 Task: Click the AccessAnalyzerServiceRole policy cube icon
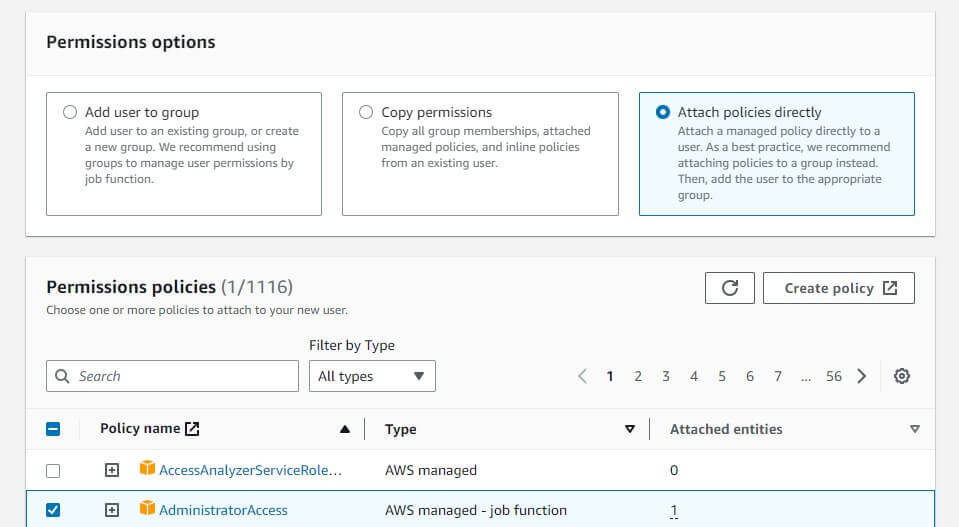point(147,468)
